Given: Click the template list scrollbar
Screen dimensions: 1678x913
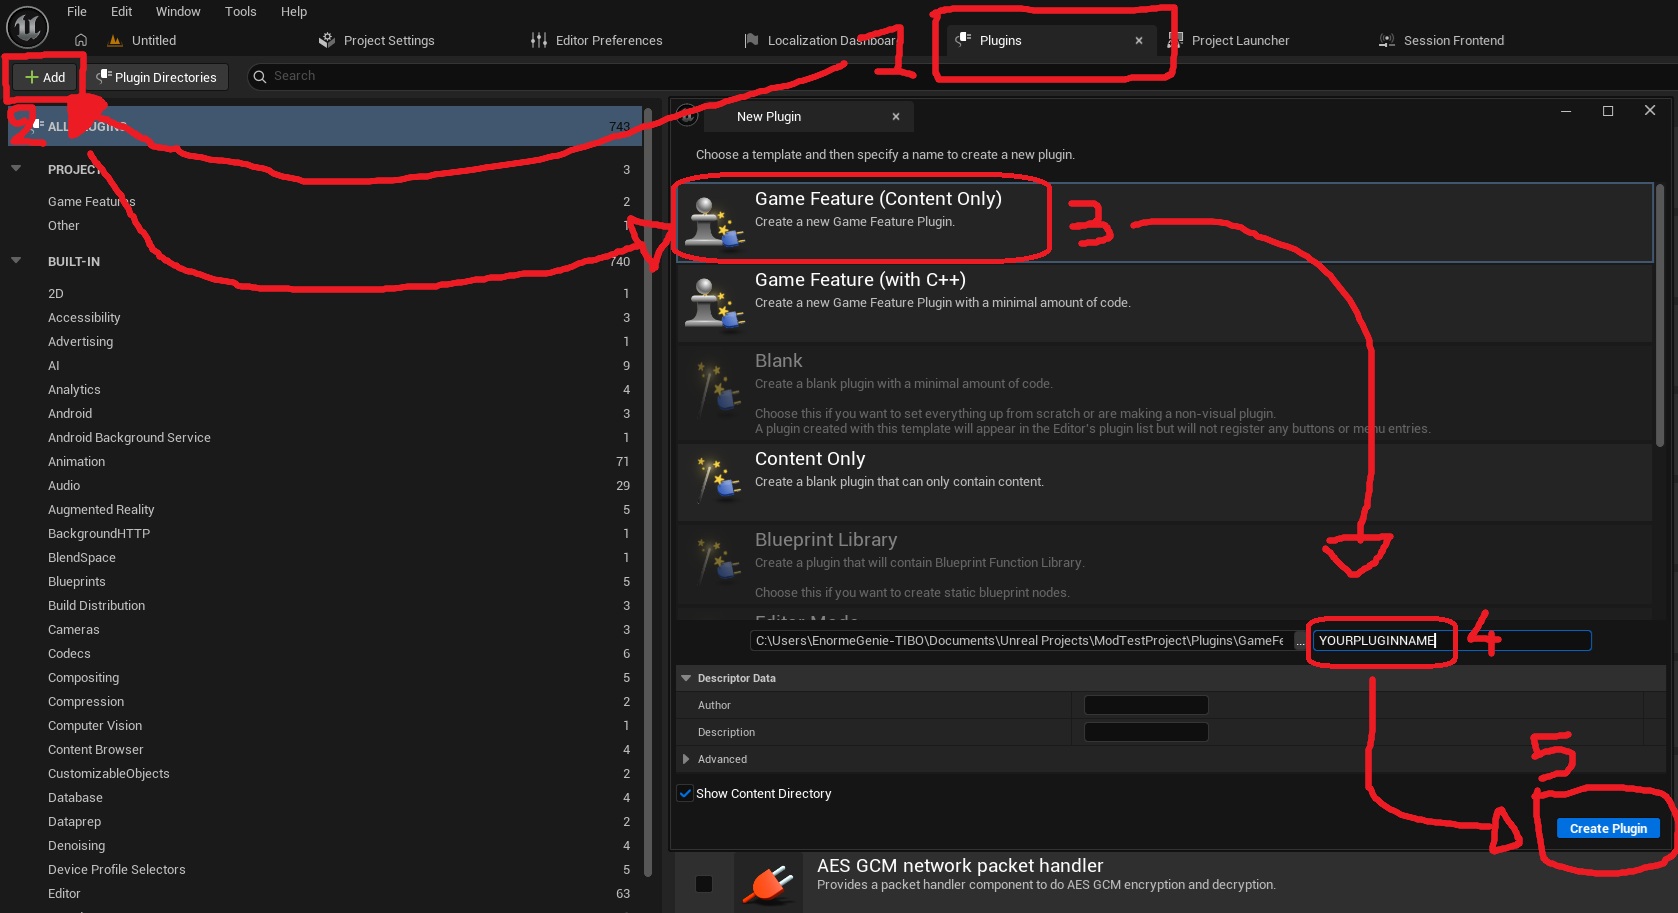Looking at the screenshot, I should click(x=1660, y=315).
